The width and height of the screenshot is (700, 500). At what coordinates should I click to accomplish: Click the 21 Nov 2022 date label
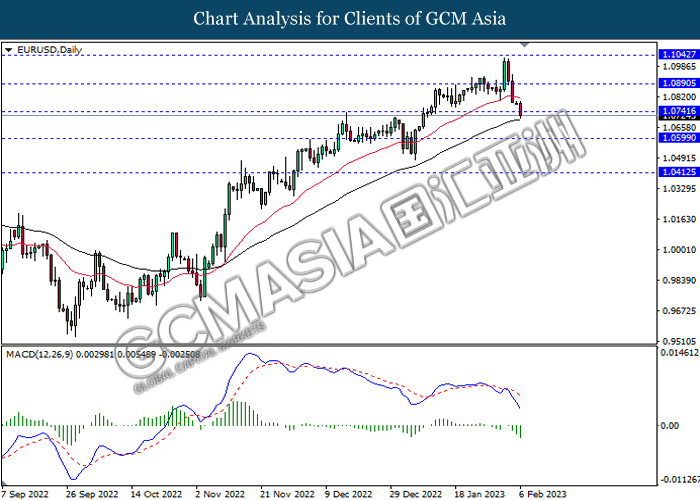[288, 494]
